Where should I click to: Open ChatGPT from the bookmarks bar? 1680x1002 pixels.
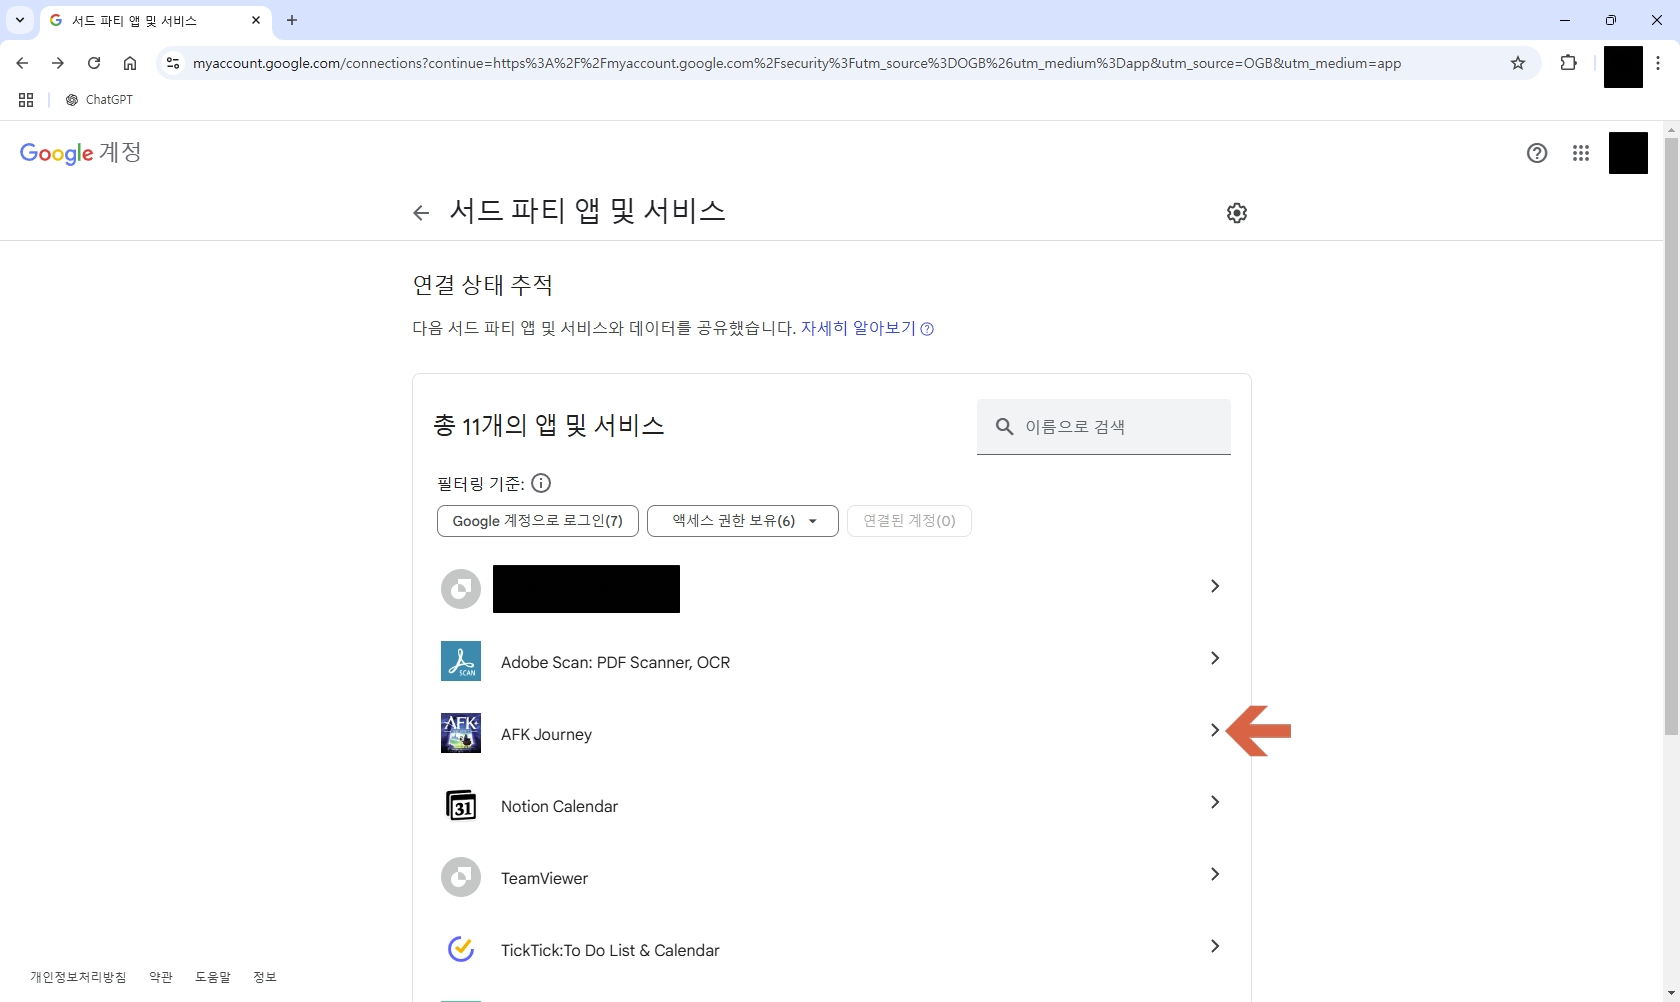tap(99, 100)
